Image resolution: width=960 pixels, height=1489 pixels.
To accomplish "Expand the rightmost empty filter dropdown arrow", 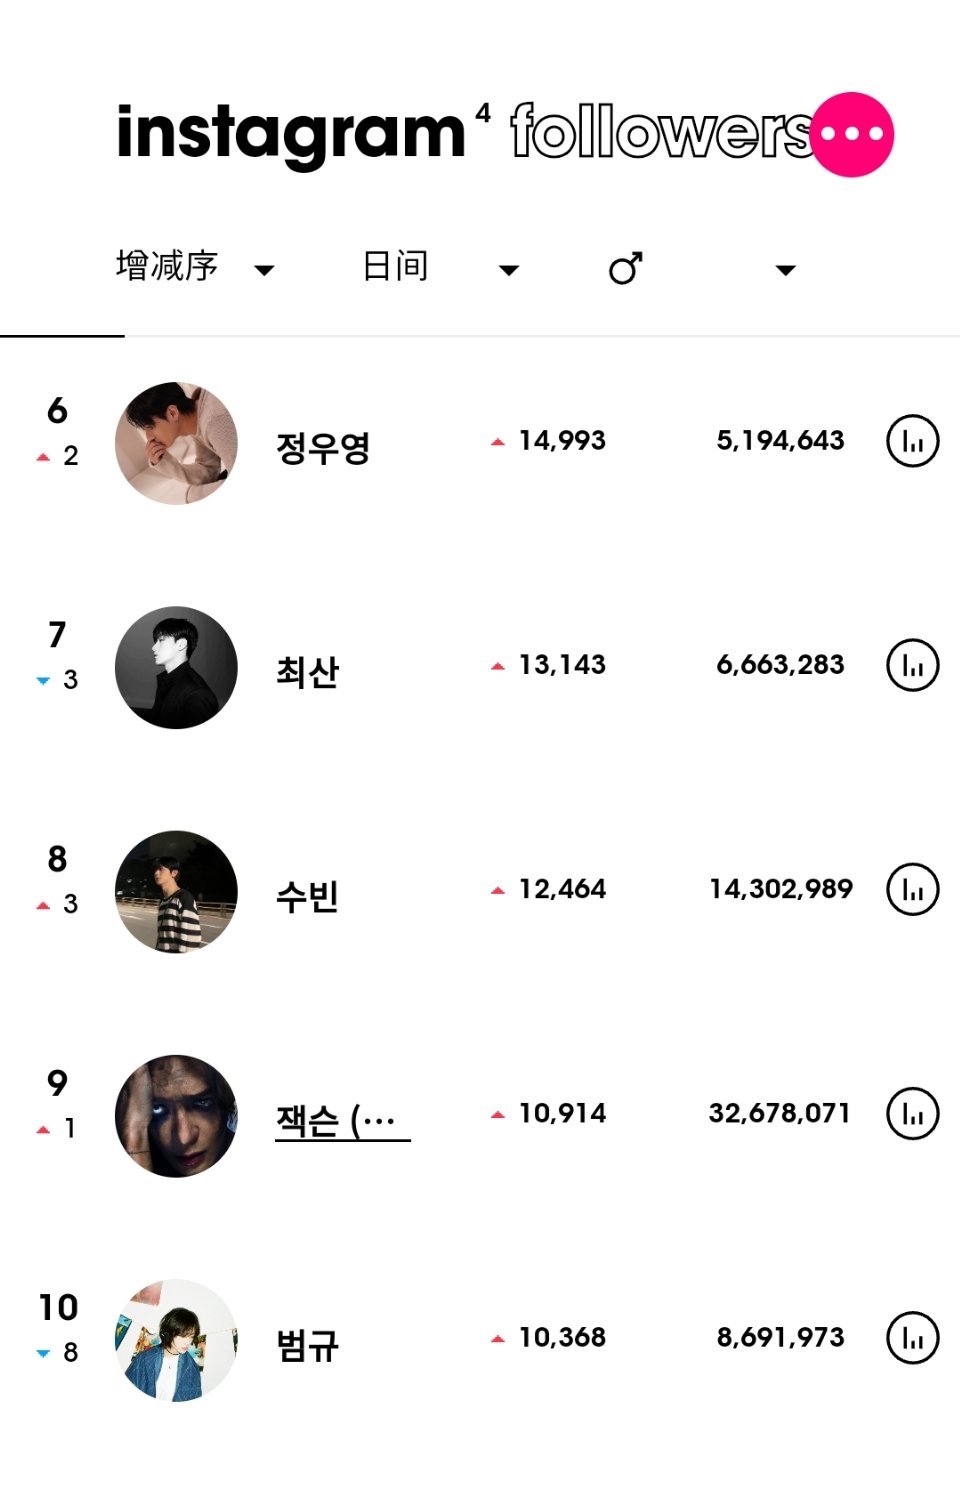I will (x=786, y=270).
